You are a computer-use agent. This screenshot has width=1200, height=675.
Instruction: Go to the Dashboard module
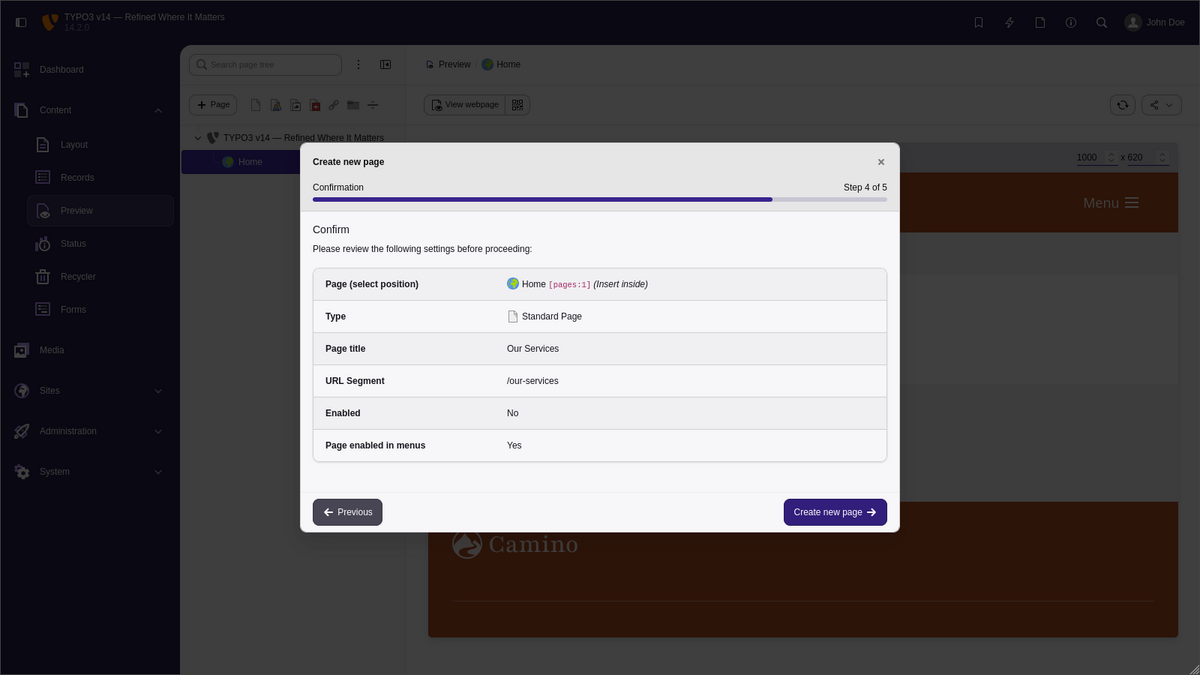(x=61, y=70)
